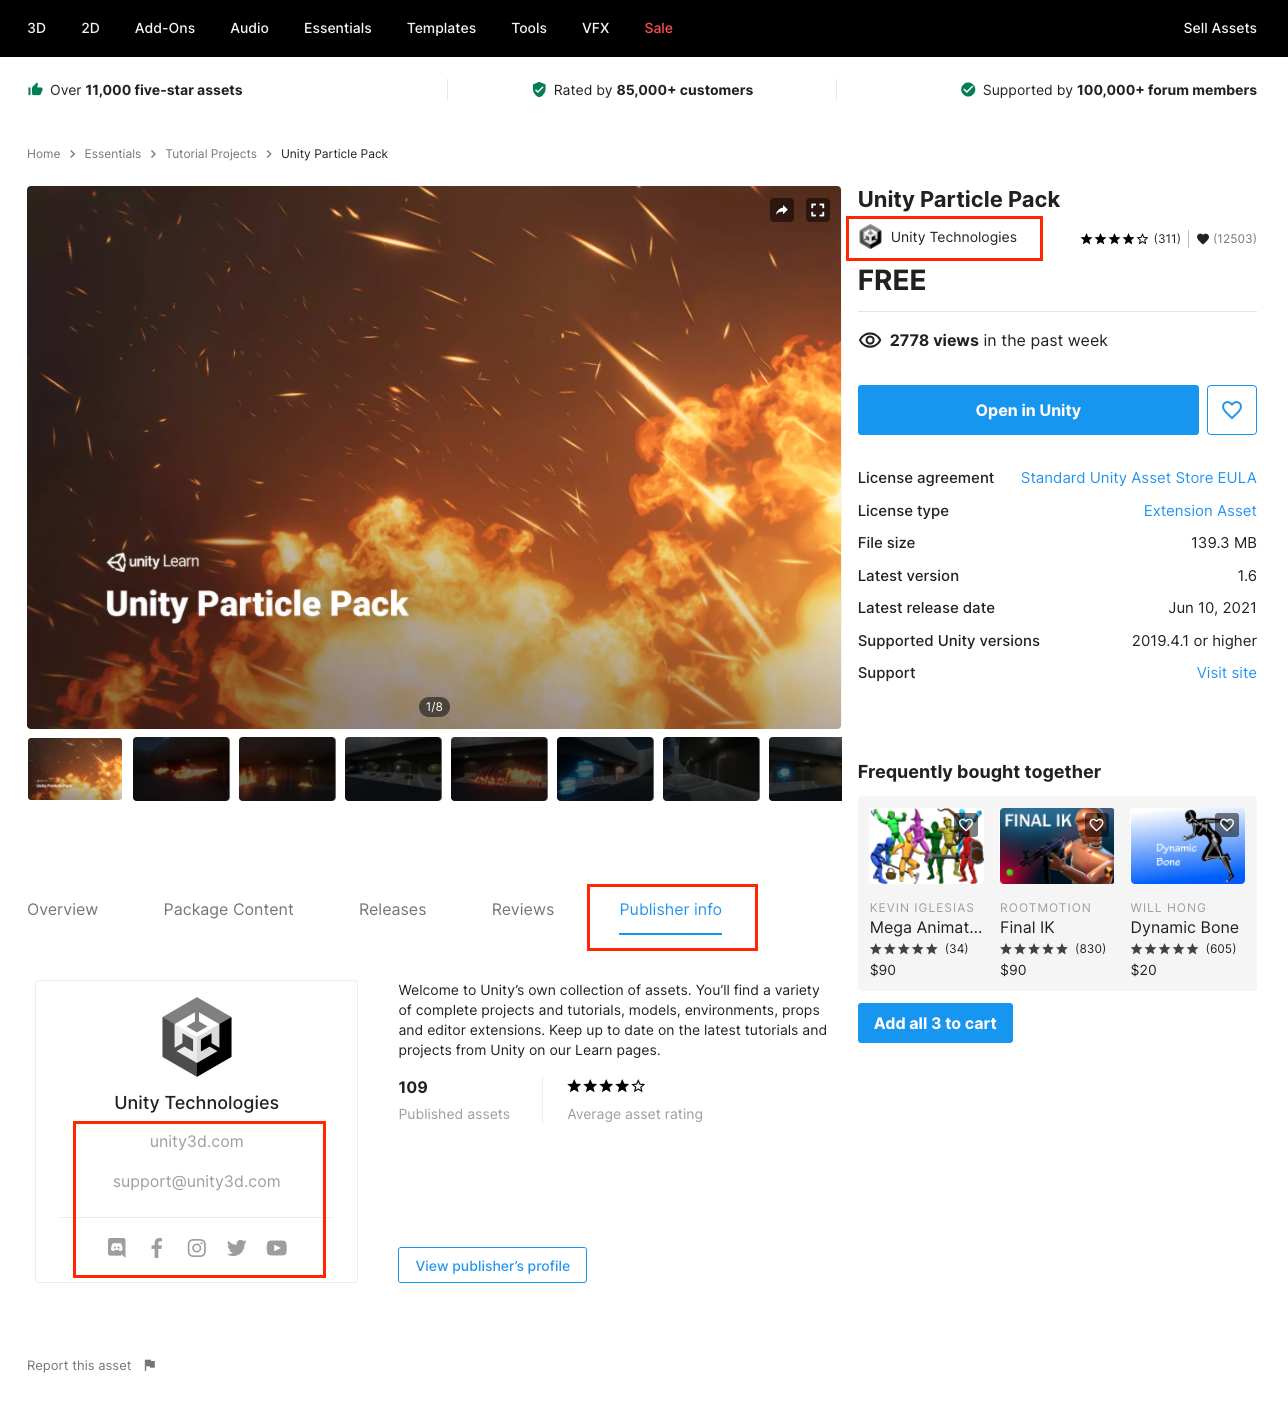Click the large Unity logo in publisher card
1288x1410 pixels.
pyautogui.click(x=197, y=1037)
